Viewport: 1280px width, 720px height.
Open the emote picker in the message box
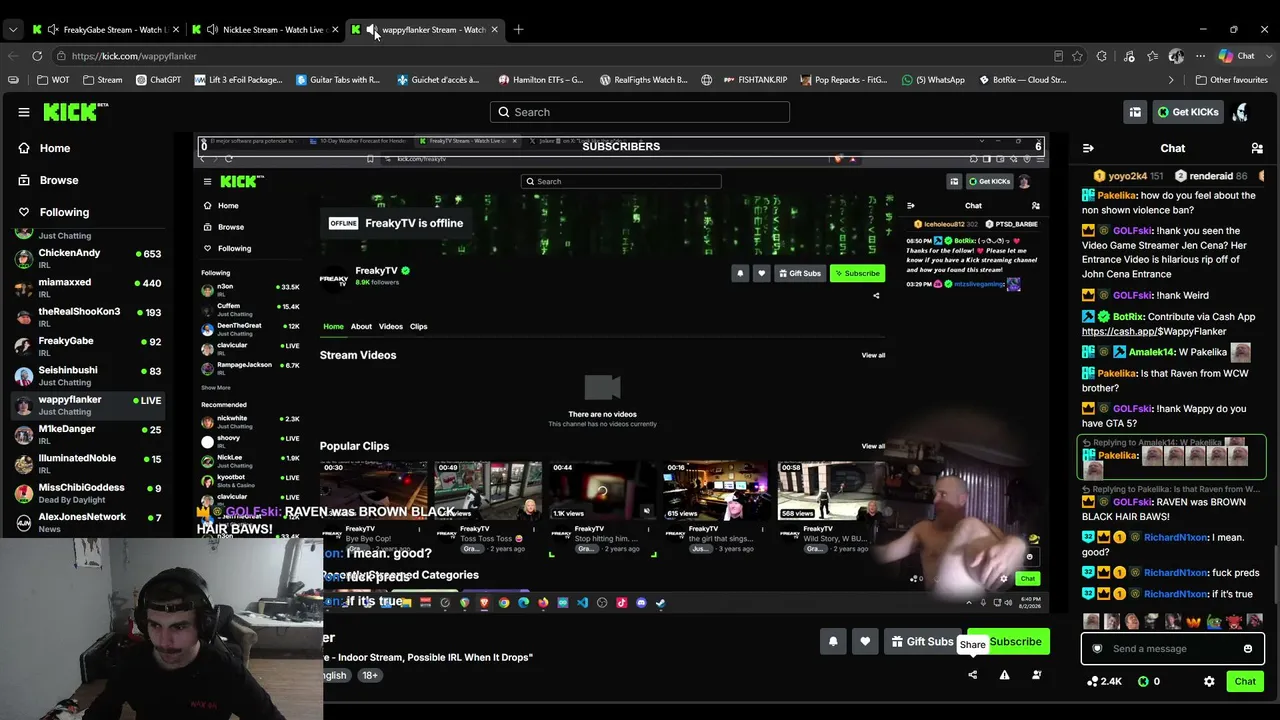(x=1248, y=649)
